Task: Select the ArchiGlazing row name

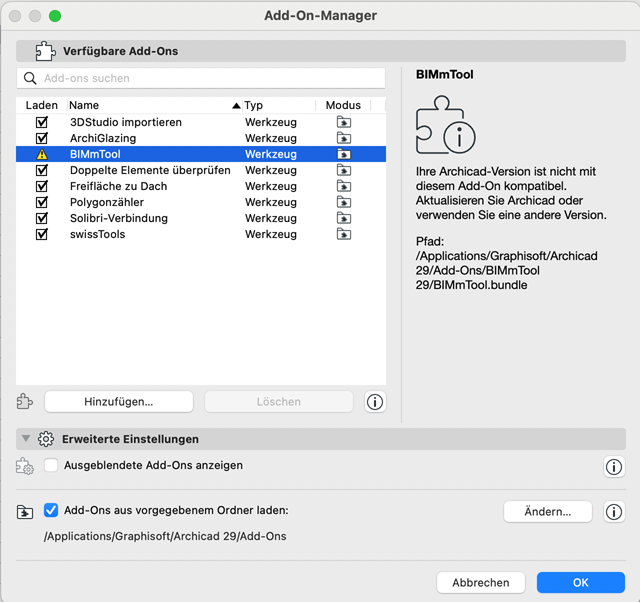Action: [103, 138]
